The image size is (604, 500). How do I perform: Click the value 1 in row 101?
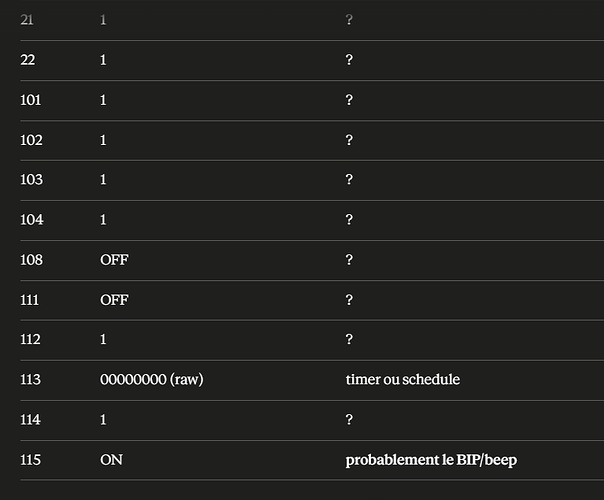pos(103,100)
